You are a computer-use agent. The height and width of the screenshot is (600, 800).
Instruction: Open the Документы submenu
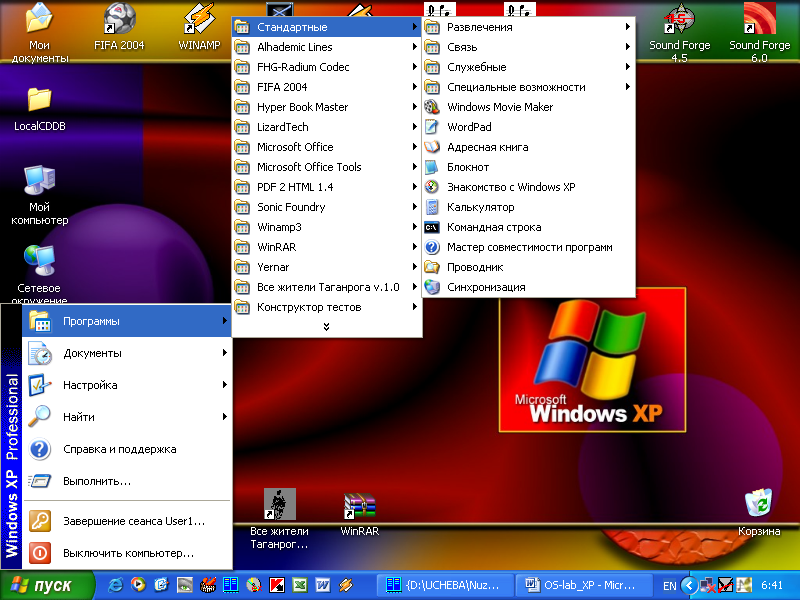[x=127, y=353]
